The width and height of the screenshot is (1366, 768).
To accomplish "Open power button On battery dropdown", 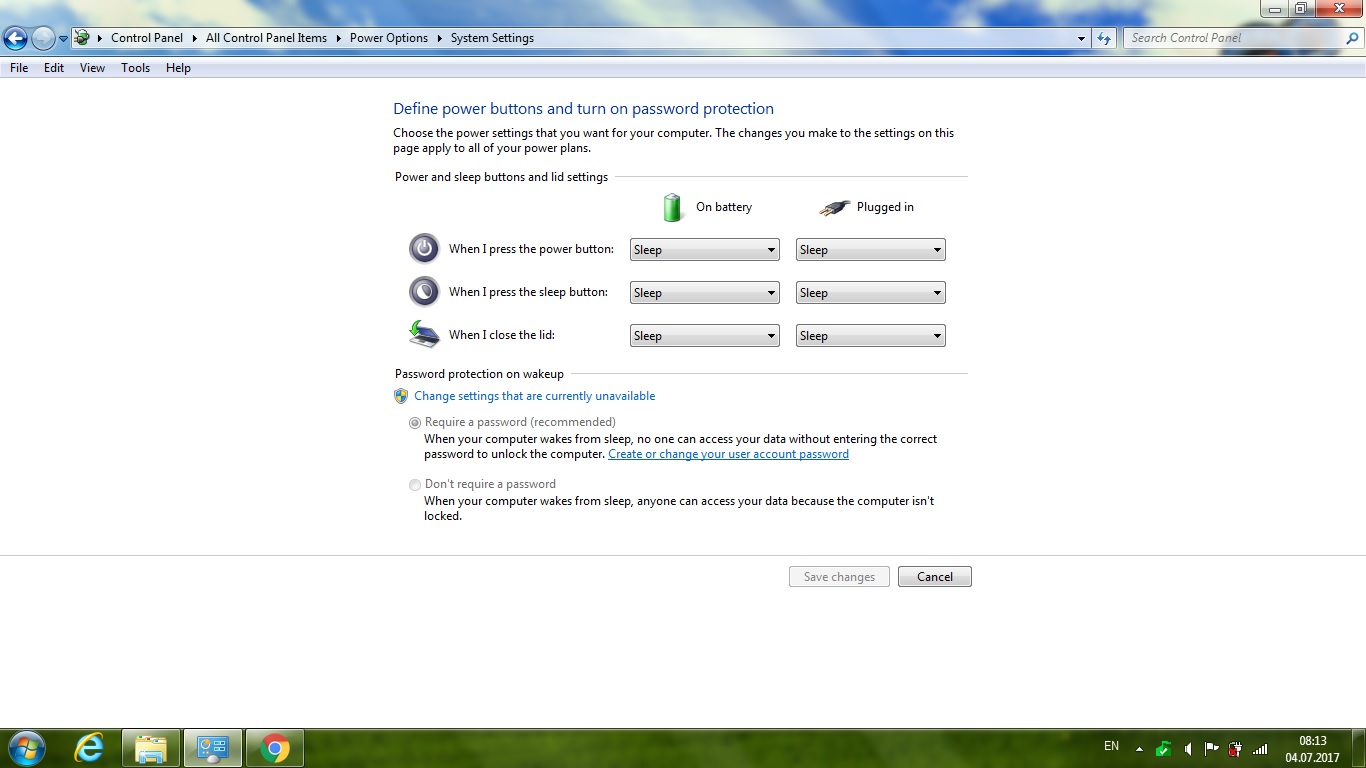I will 704,250.
